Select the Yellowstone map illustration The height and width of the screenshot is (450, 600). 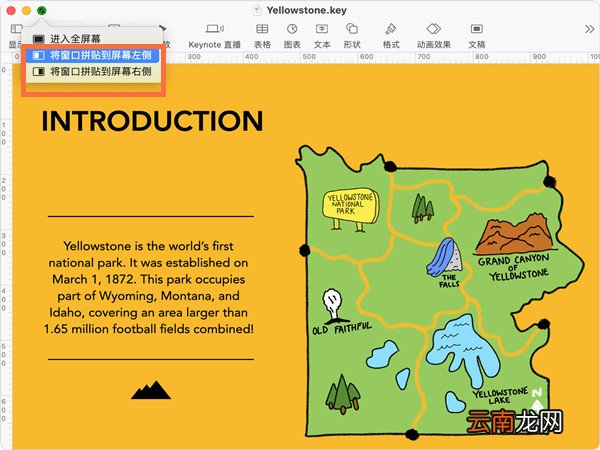pos(439,292)
